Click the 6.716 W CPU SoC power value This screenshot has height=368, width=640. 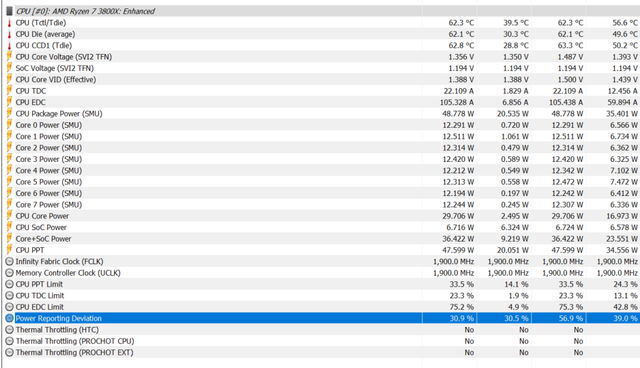[x=460, y=228]
